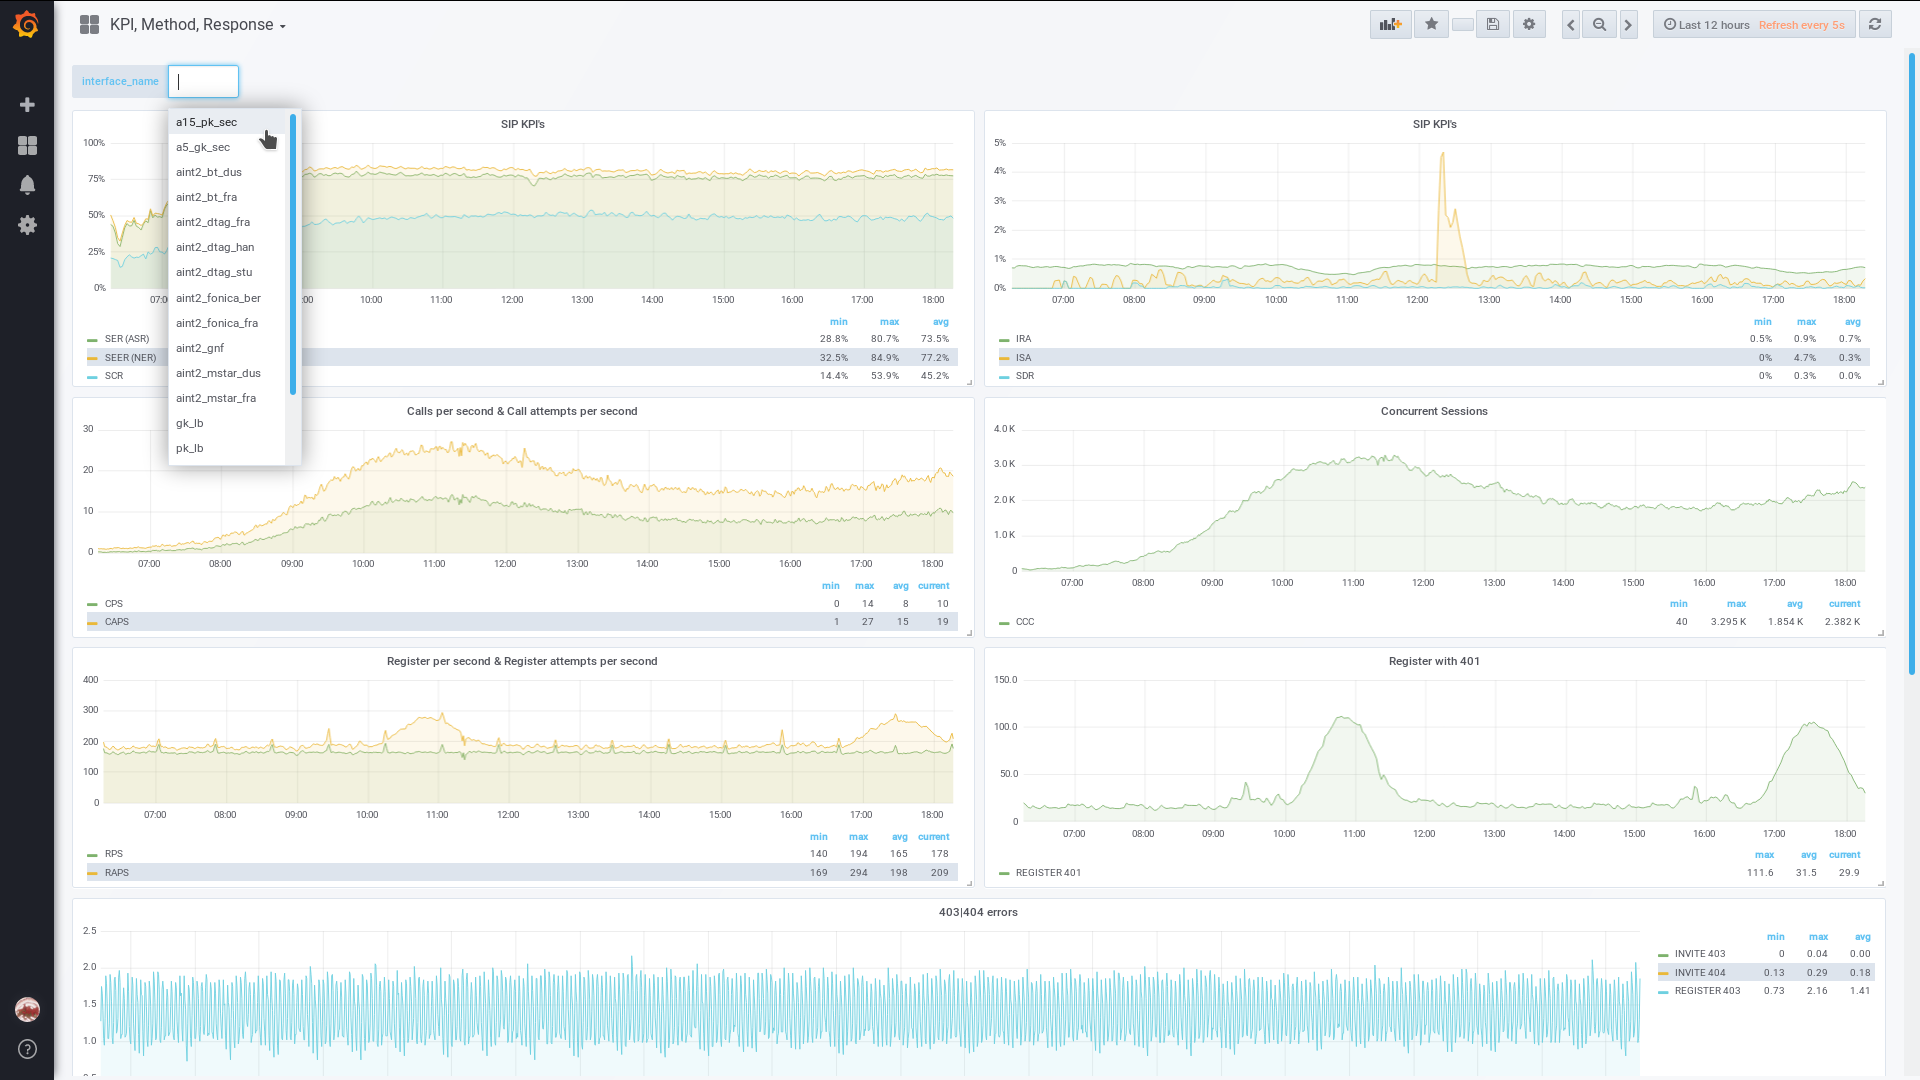Save the dashboard with disk icon
Viewport: 1920px width, 1080px height.
pyautogui.click(x=1493, y=25)
